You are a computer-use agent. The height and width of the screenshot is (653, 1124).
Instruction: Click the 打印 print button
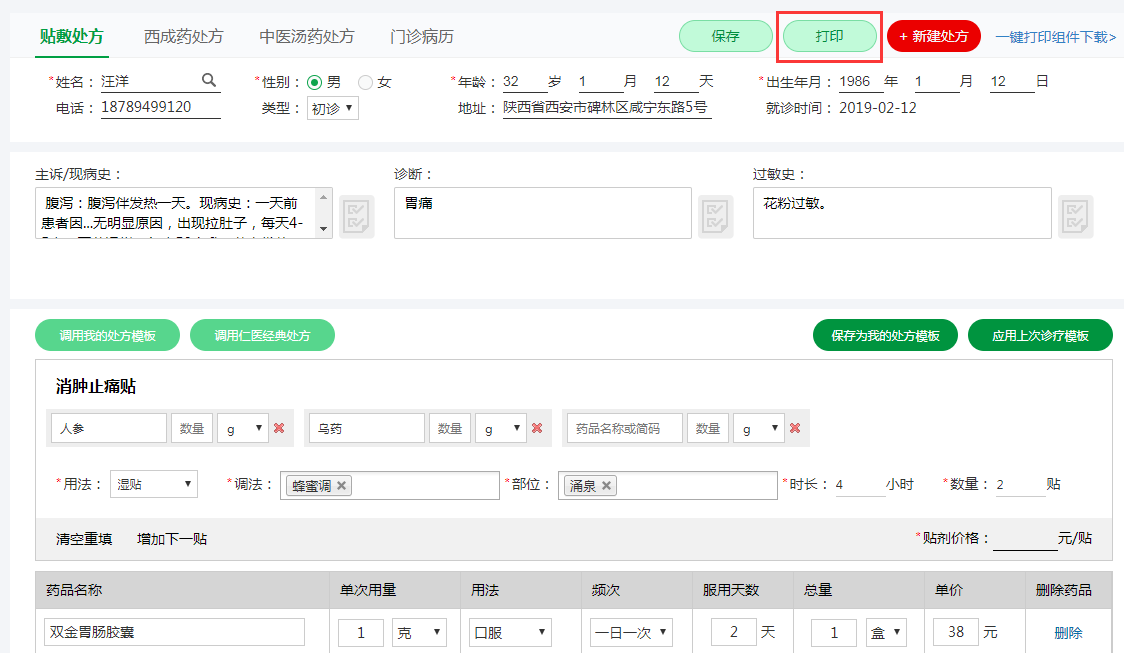click(829, 36)
